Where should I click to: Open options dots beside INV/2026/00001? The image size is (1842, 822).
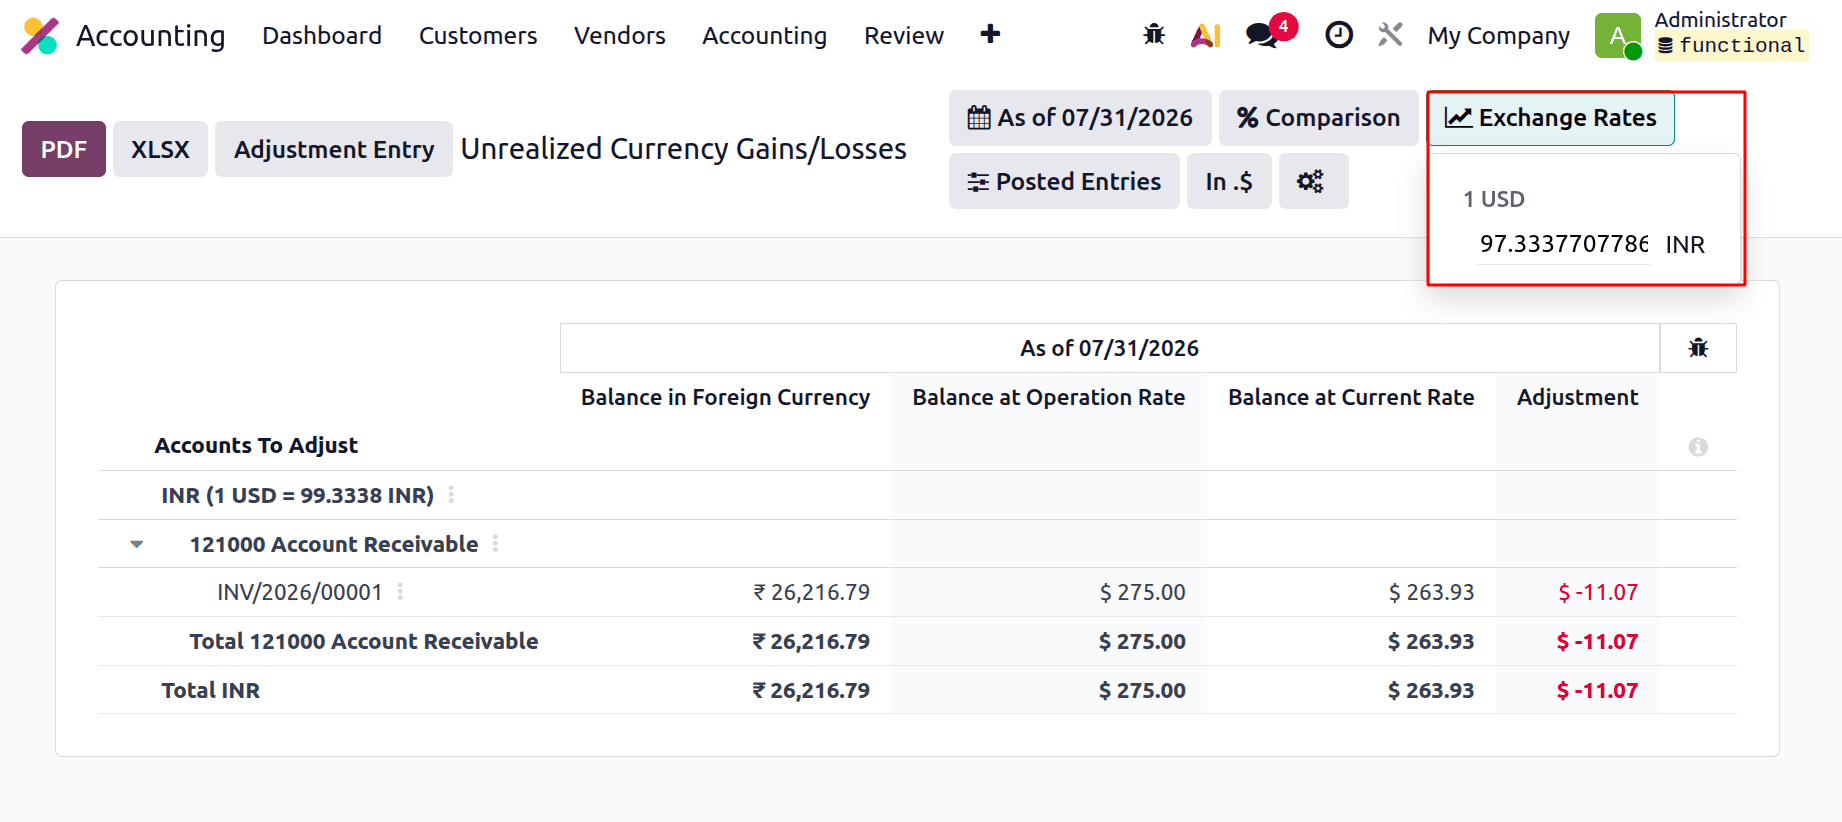[x=400, y=592]
